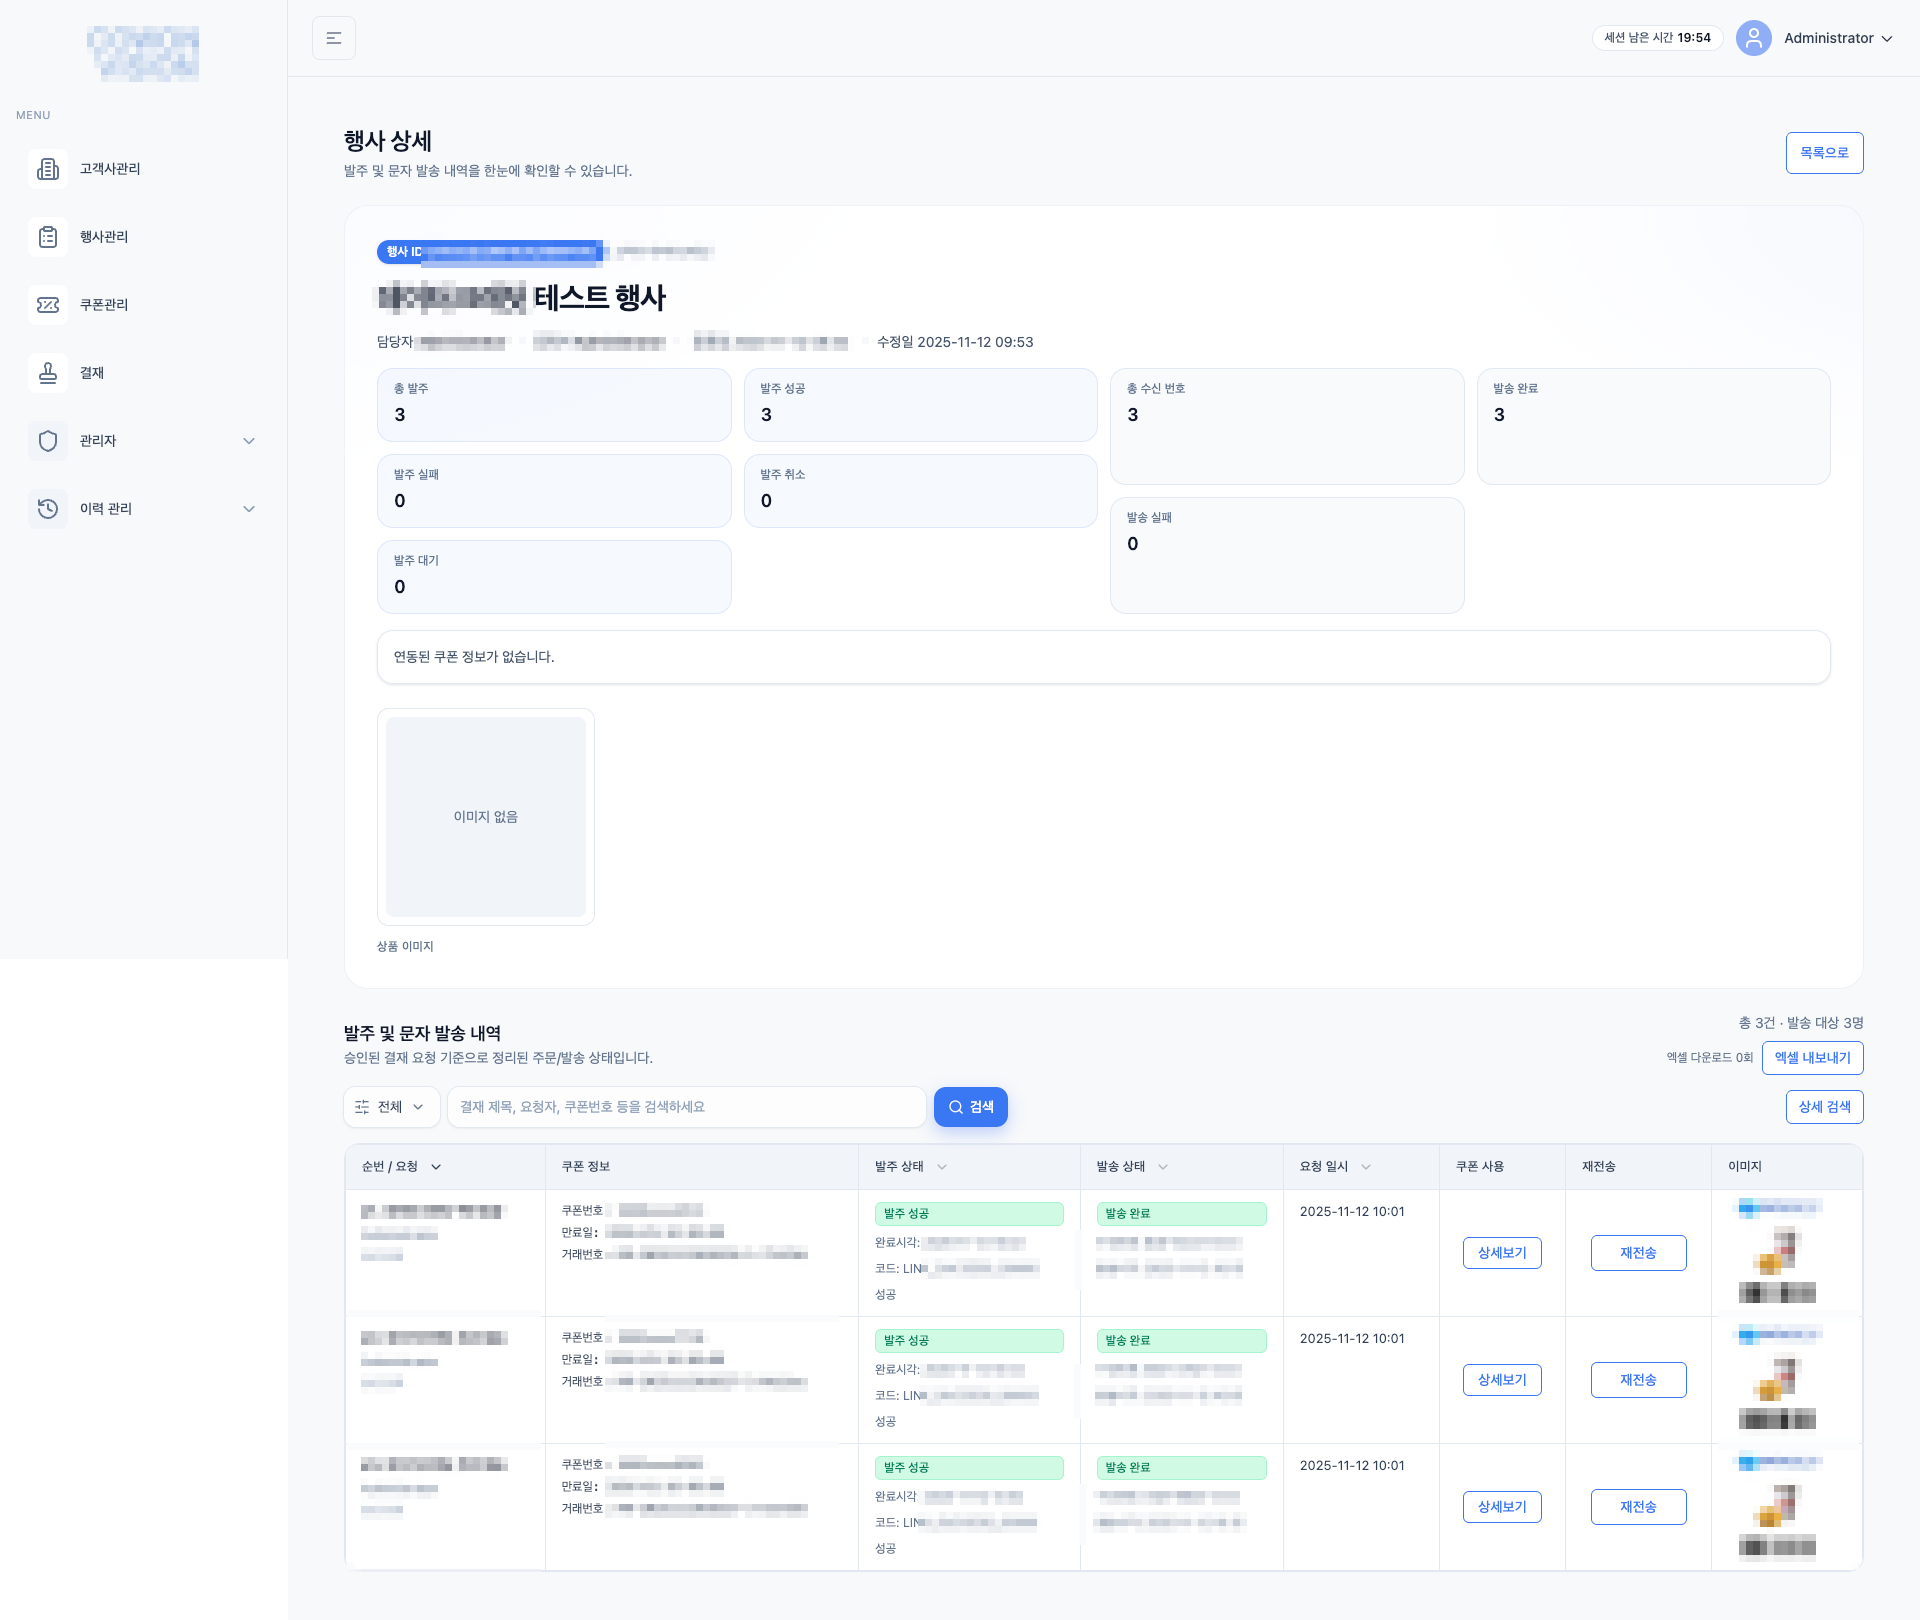Image resolution: width=1920 pixels, height=1620 pixels.
Task: Click the 결재 stamp icon
Action: (x=48, y=373)
